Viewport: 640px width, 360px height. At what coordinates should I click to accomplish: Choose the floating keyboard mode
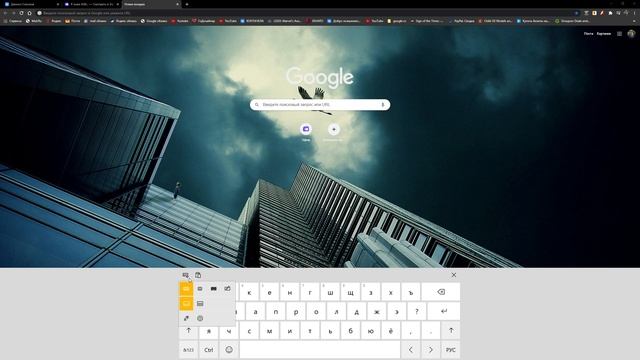pyautogui.click(x=200, y=304)
